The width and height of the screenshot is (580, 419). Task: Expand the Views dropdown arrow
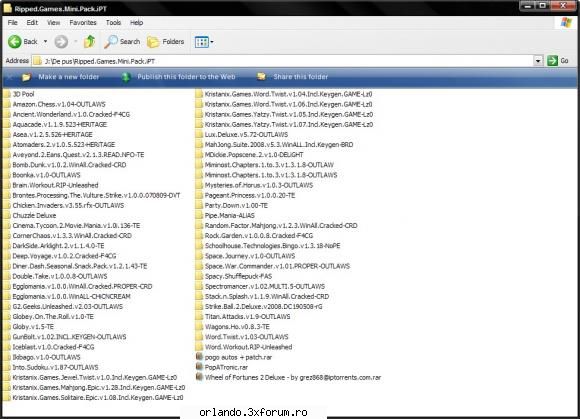tap(212, 42)
